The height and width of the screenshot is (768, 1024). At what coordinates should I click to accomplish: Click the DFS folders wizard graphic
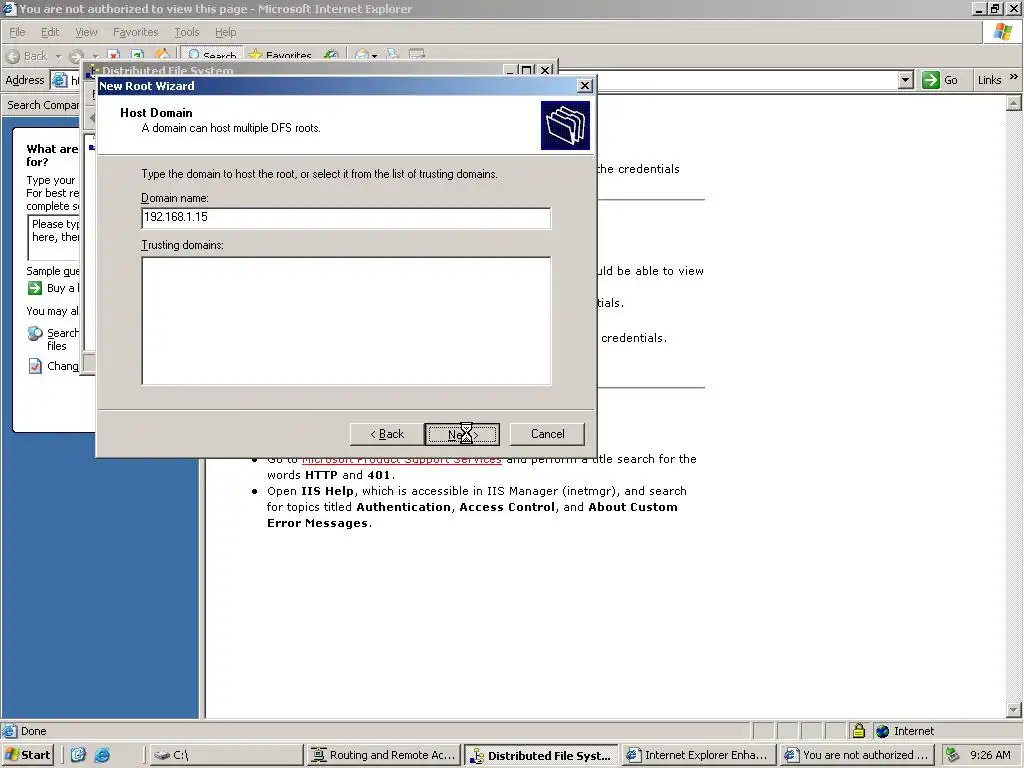(565, 125)
